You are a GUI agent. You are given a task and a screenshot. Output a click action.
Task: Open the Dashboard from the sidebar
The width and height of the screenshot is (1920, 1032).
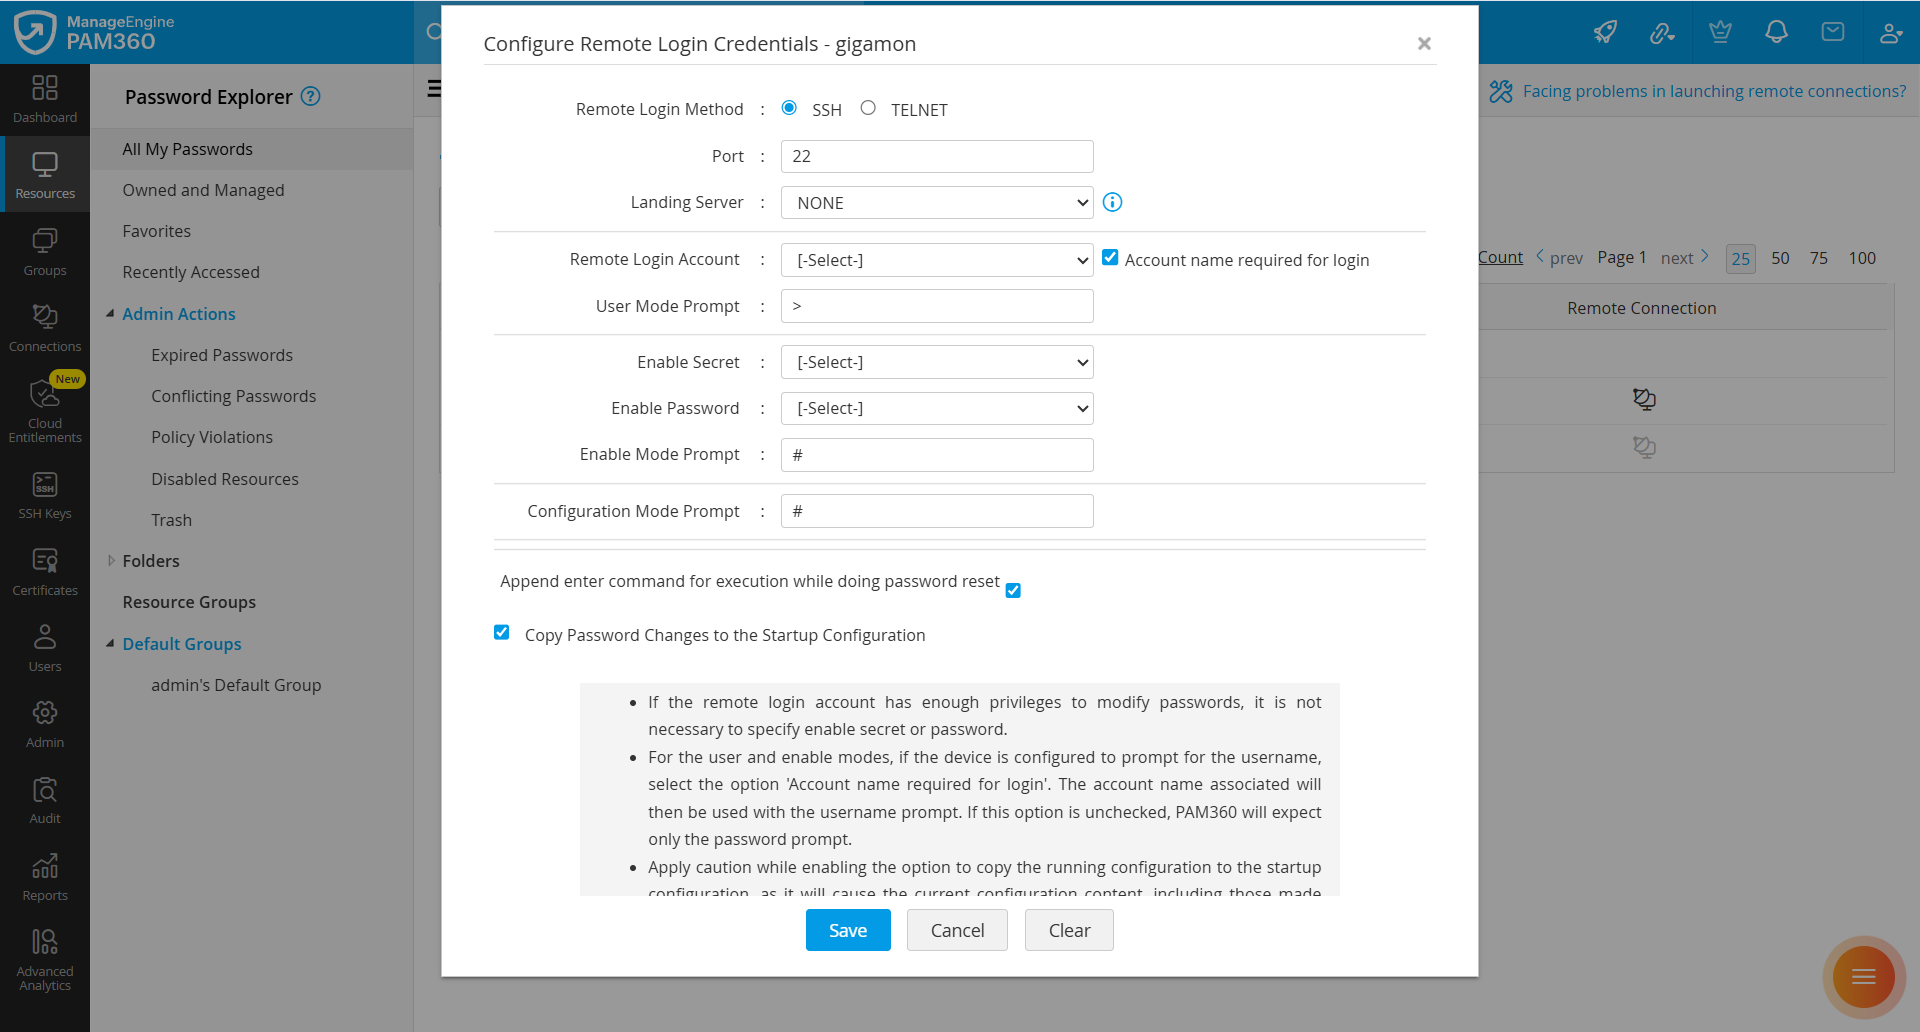tap(45, 98)
